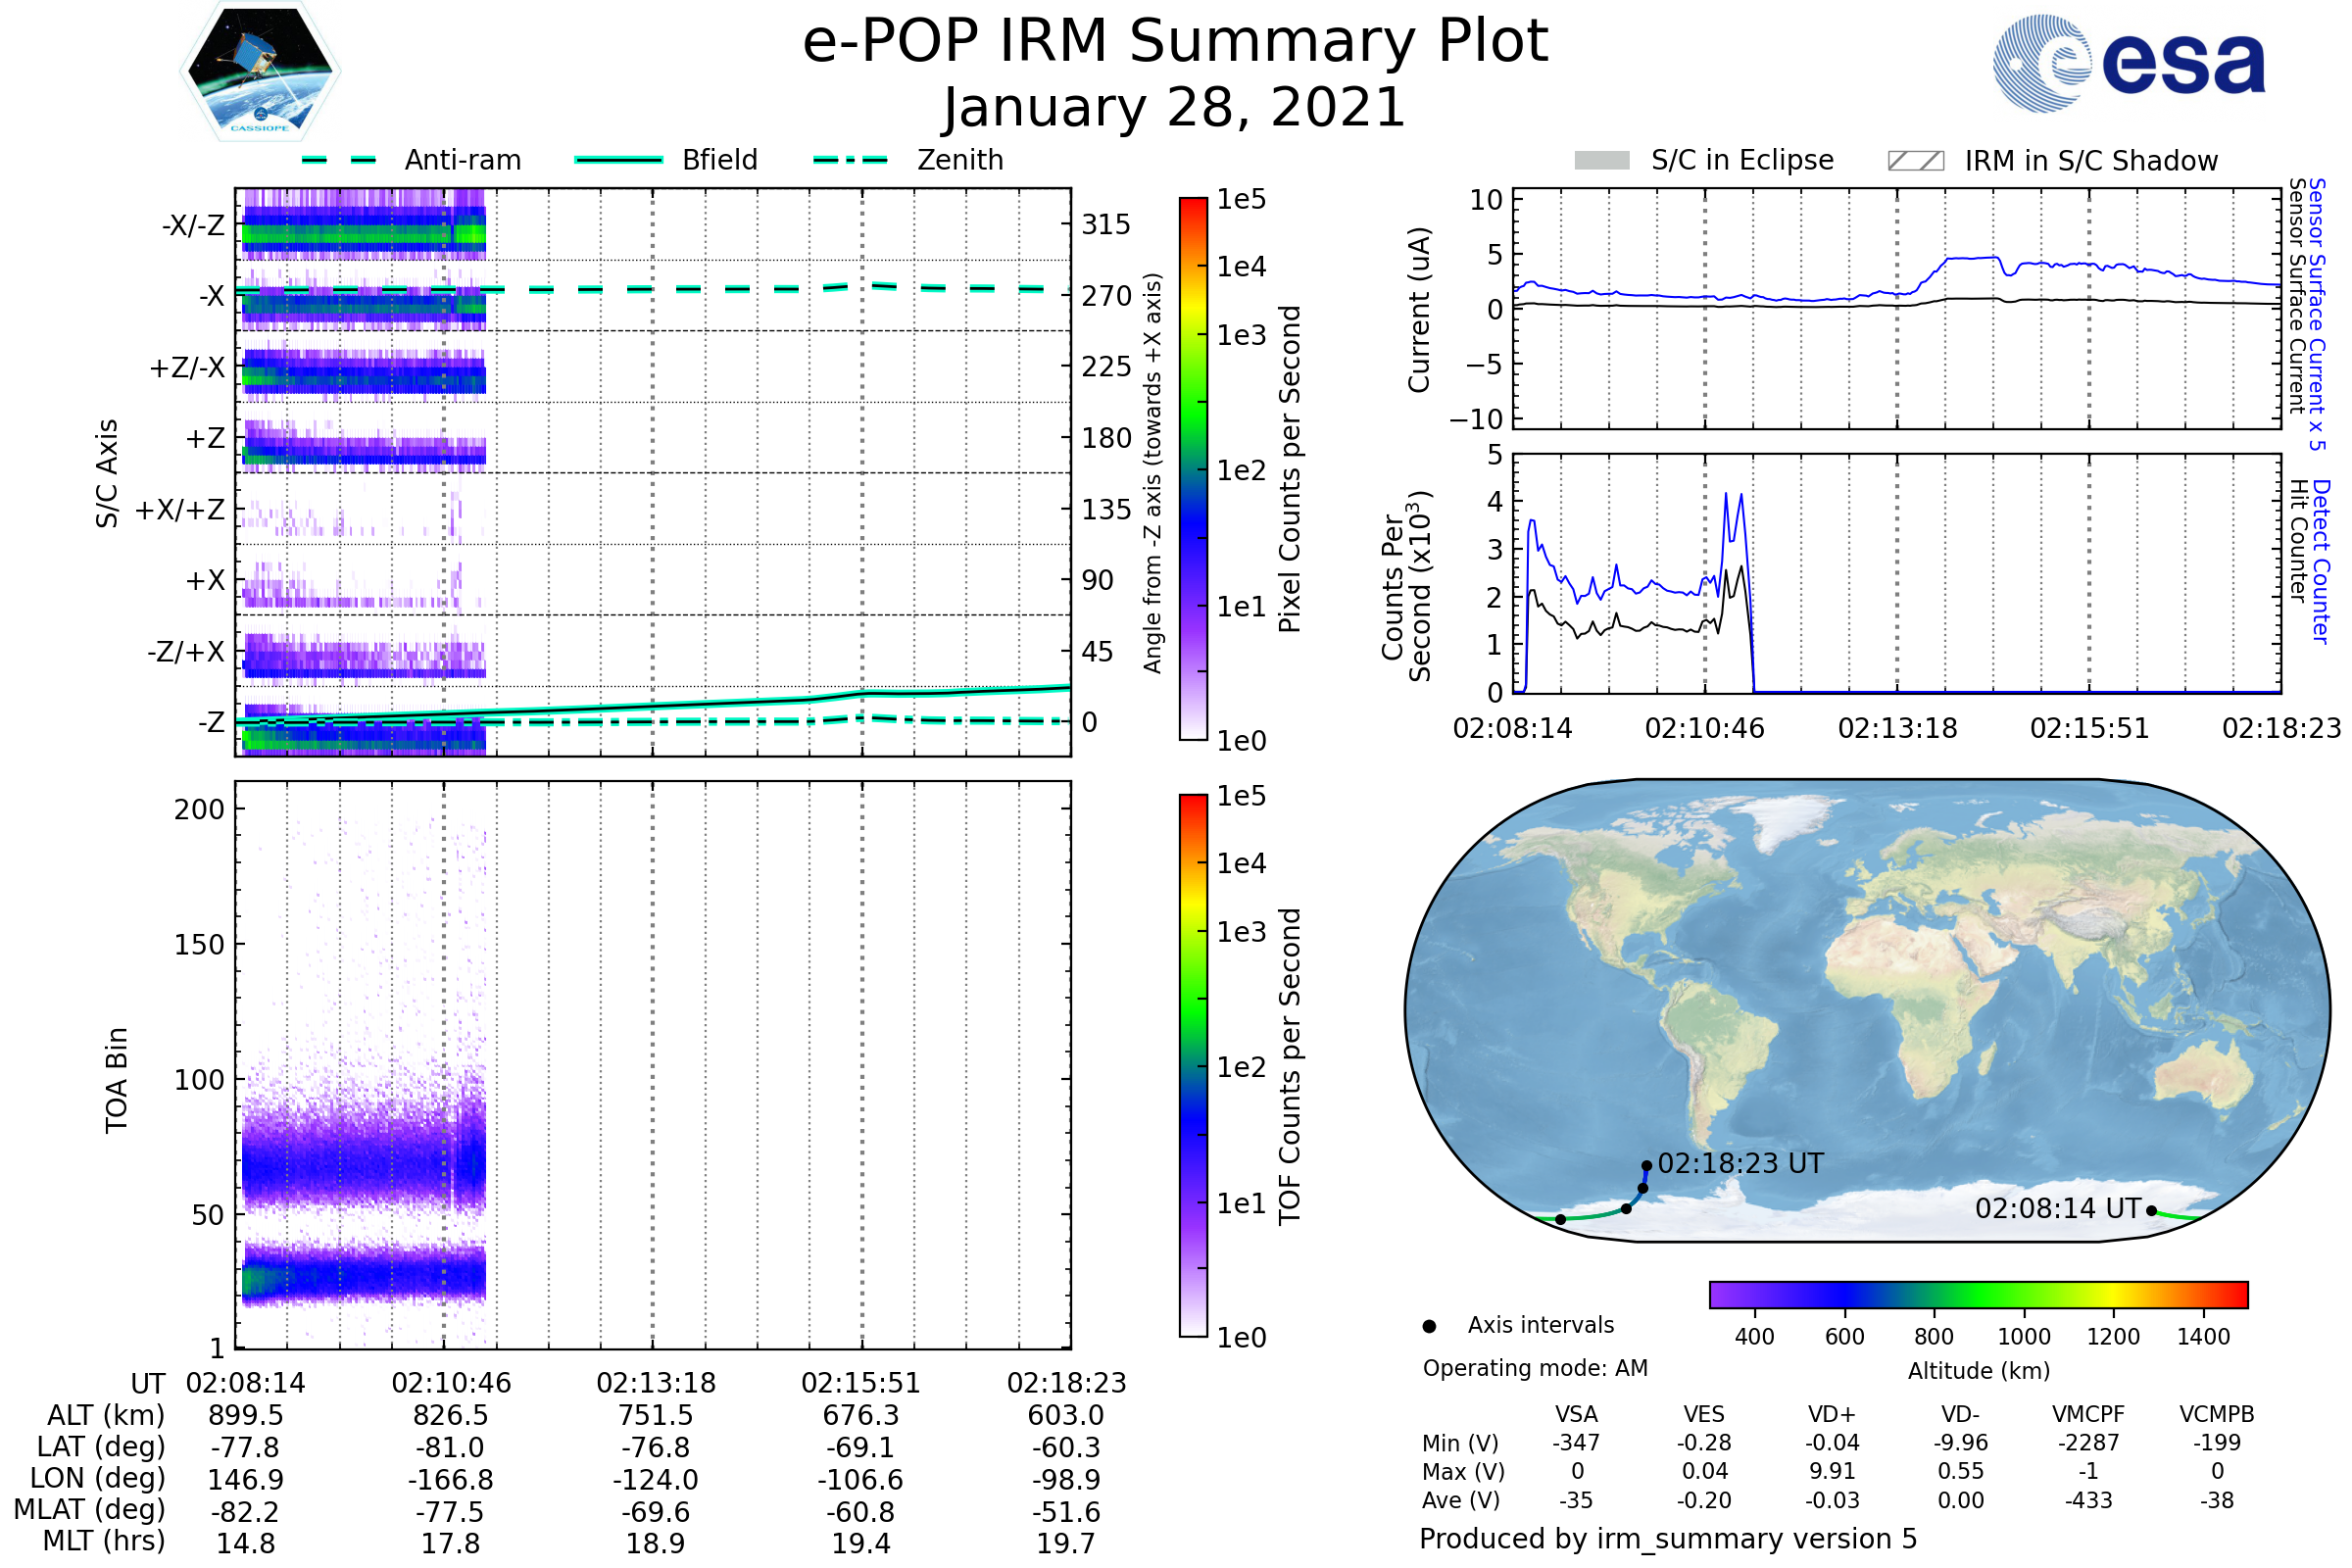Click the world map thumbnail
2352x1568 pixels.
pos(1868,1010)
